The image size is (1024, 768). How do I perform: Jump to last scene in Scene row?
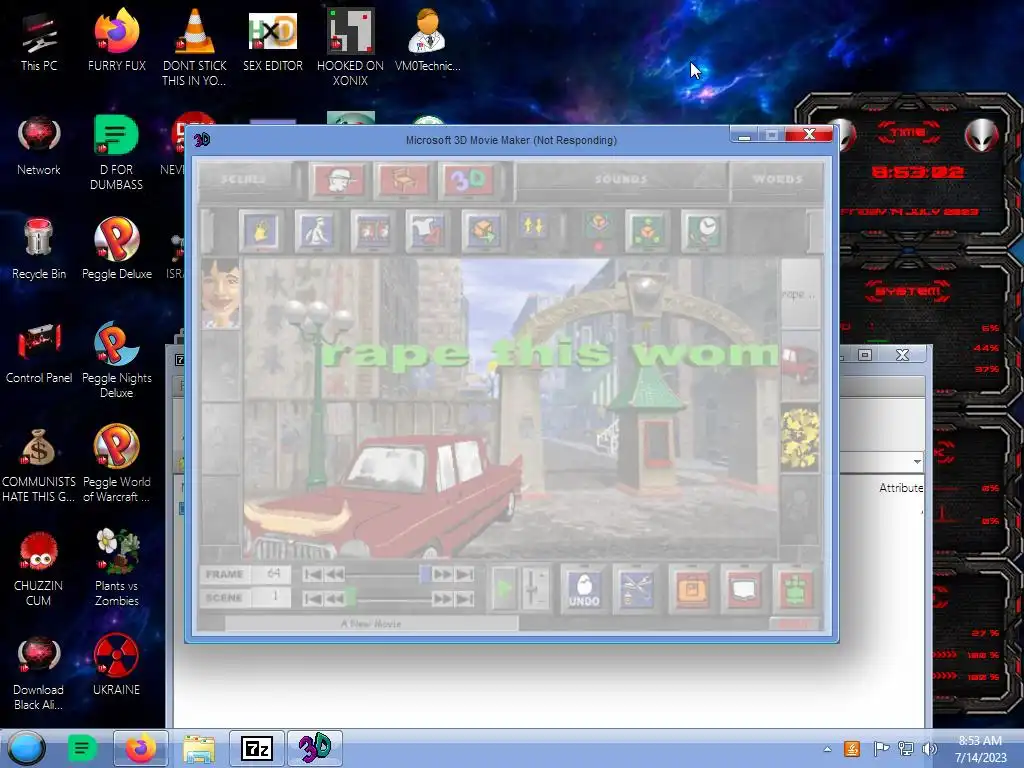coord(464,599)
